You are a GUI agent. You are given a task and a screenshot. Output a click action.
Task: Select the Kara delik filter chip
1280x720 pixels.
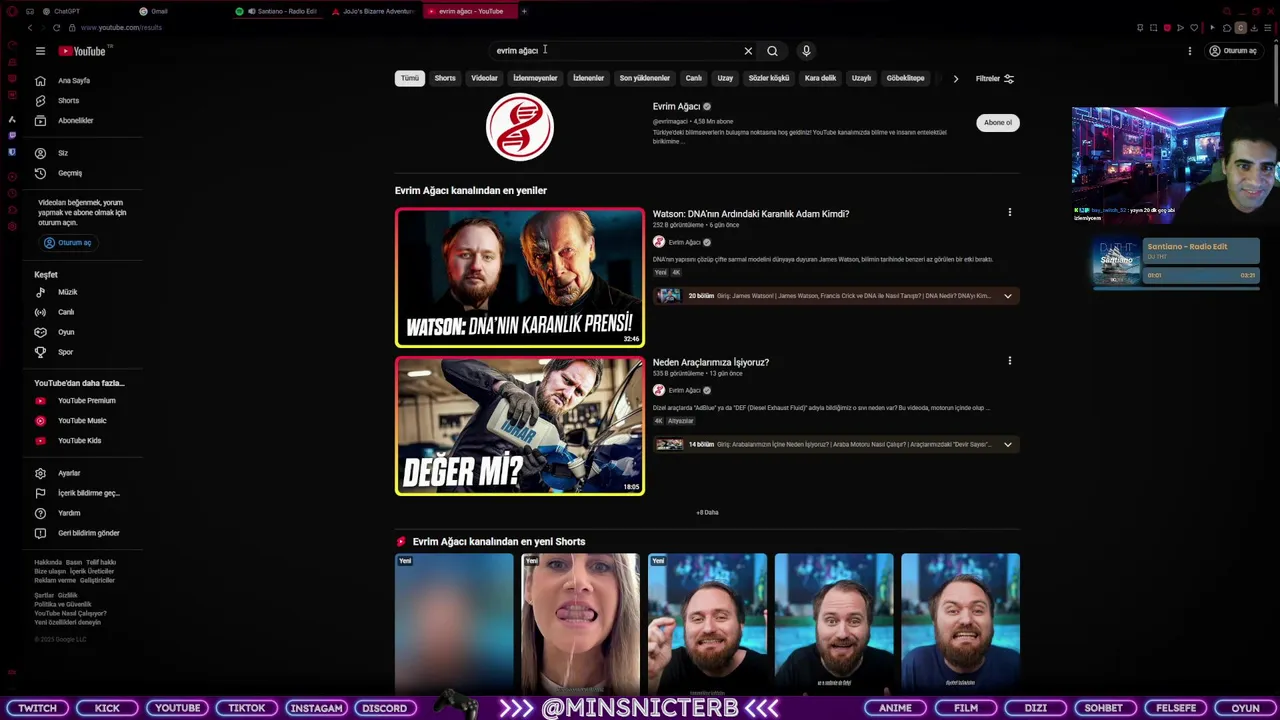(820, 78)
